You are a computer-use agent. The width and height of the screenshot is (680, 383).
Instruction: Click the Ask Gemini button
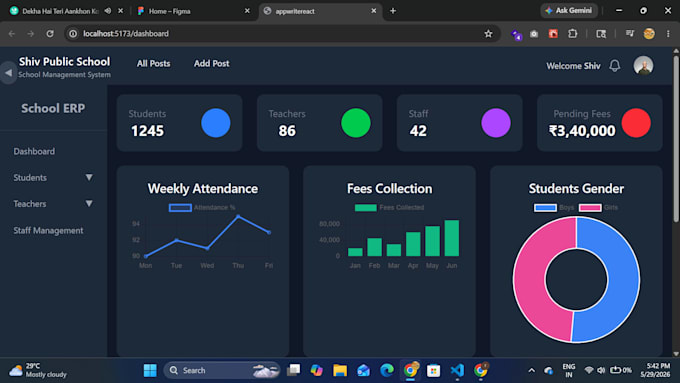[569, 10]
